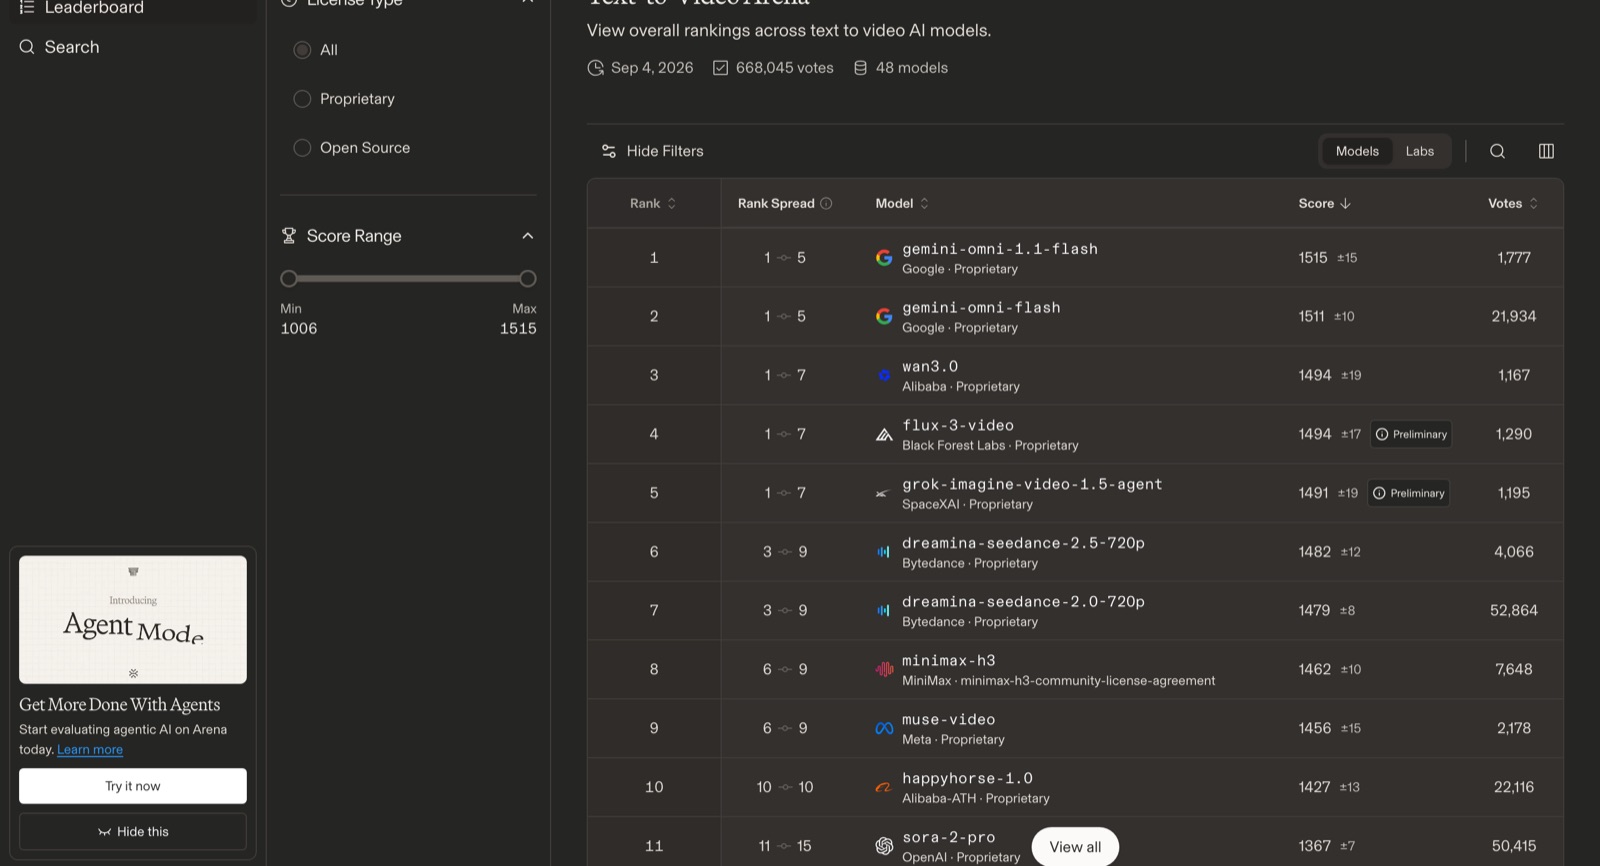Open the muse-video model name
The height and width of the screenshot is (866, 1600).
(x=949, y=720)
